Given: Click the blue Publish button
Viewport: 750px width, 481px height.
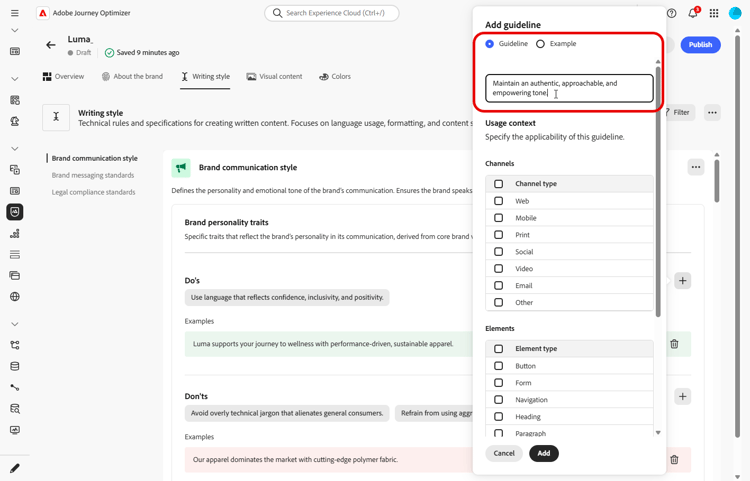Looking at the screenshot, I should tap(701, 44).
